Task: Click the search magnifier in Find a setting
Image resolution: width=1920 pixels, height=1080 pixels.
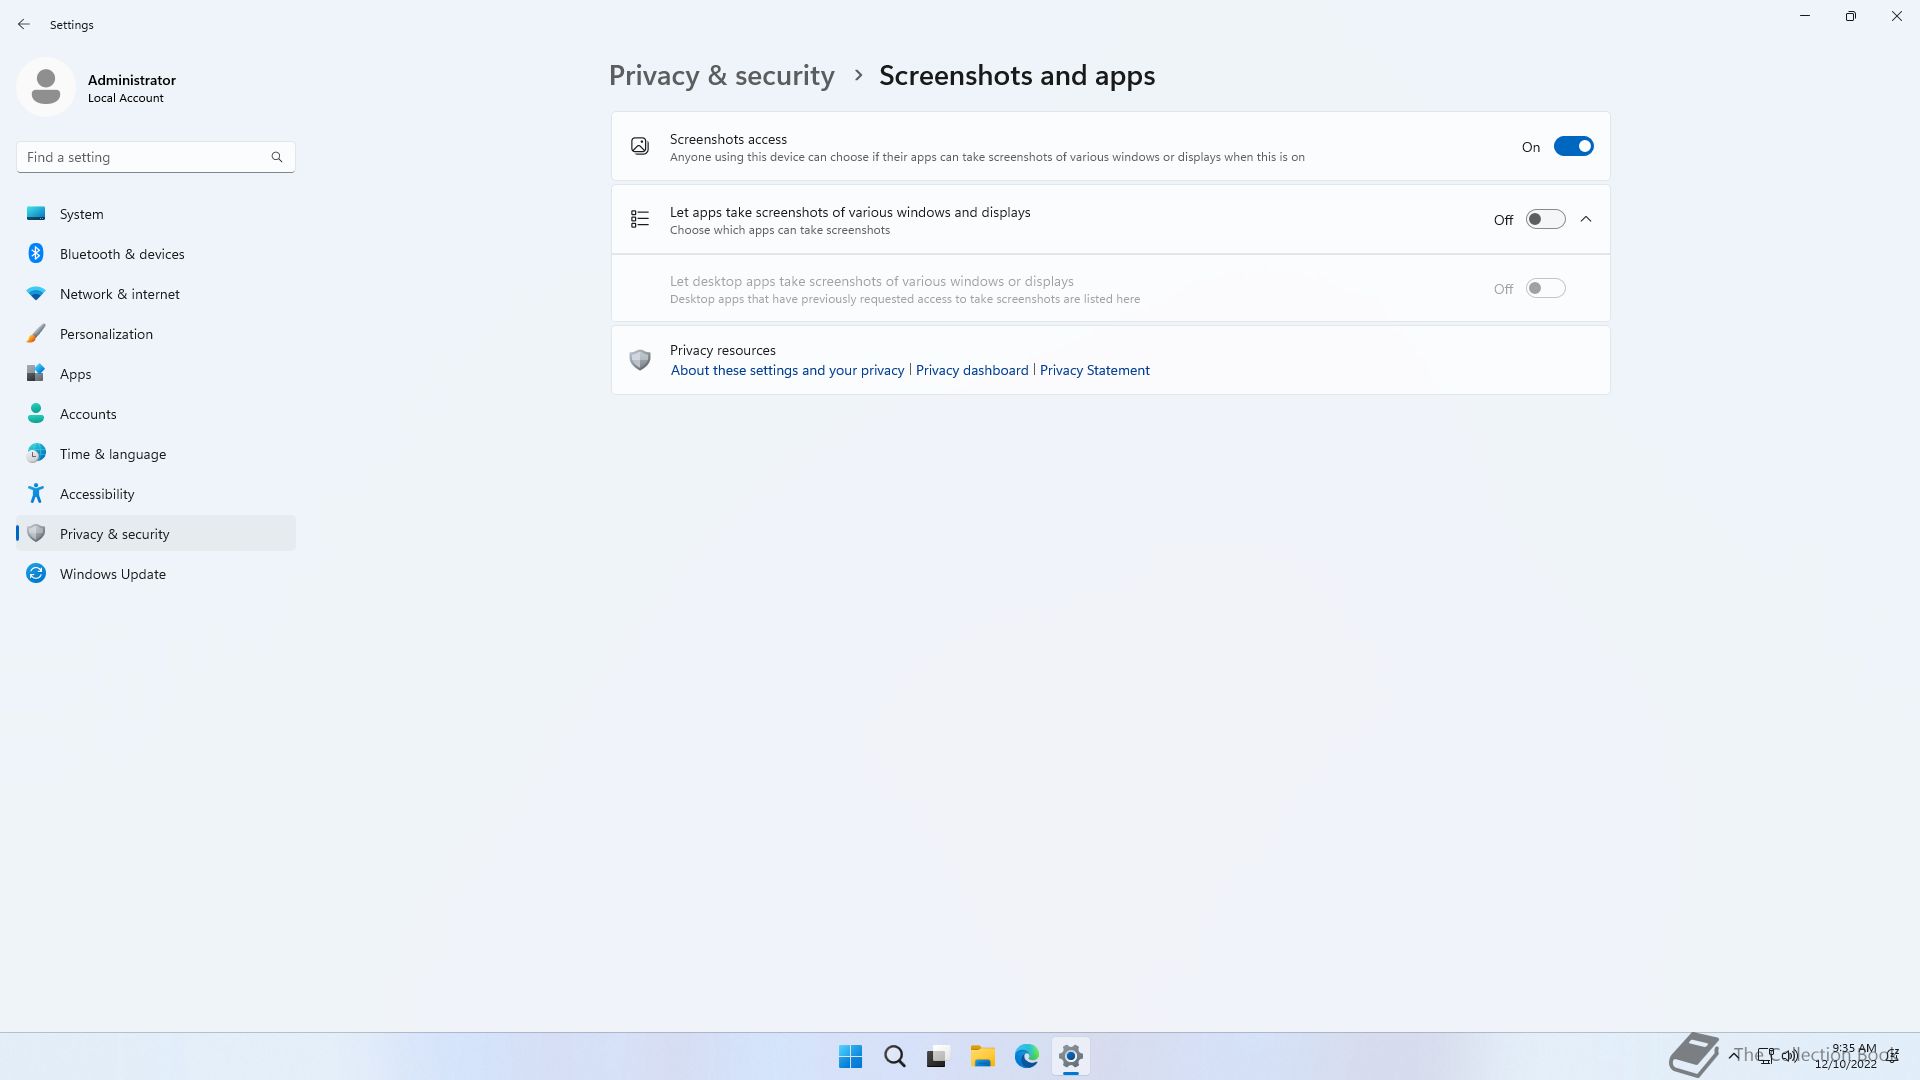Action: [x=277, y=157]
